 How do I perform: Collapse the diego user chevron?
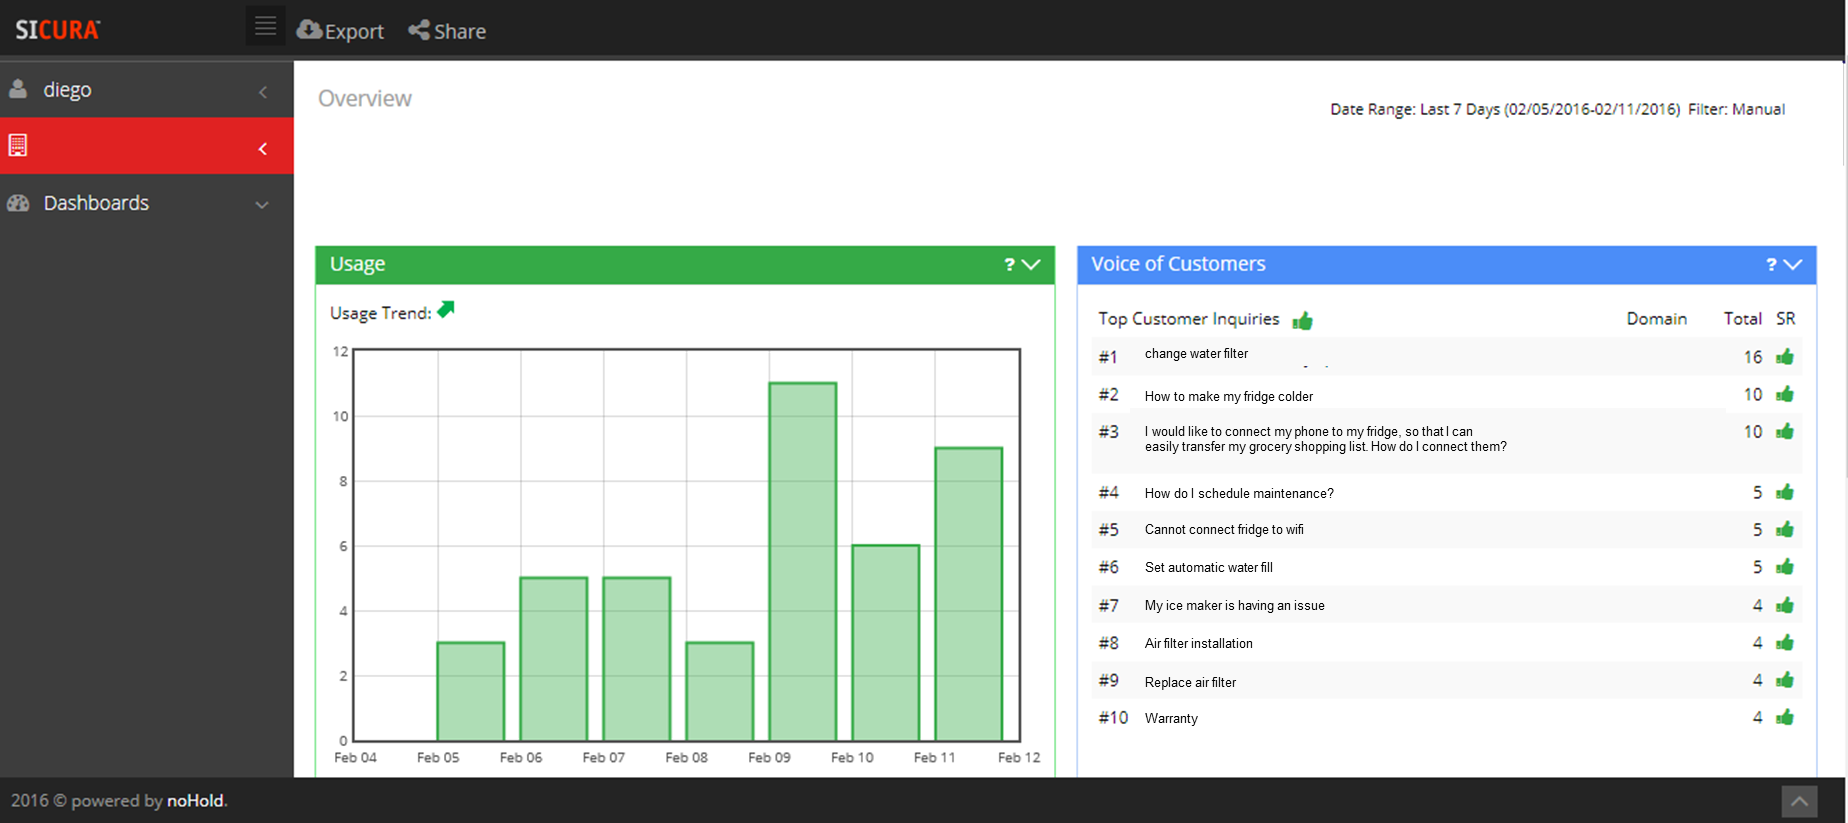(263, 92)
